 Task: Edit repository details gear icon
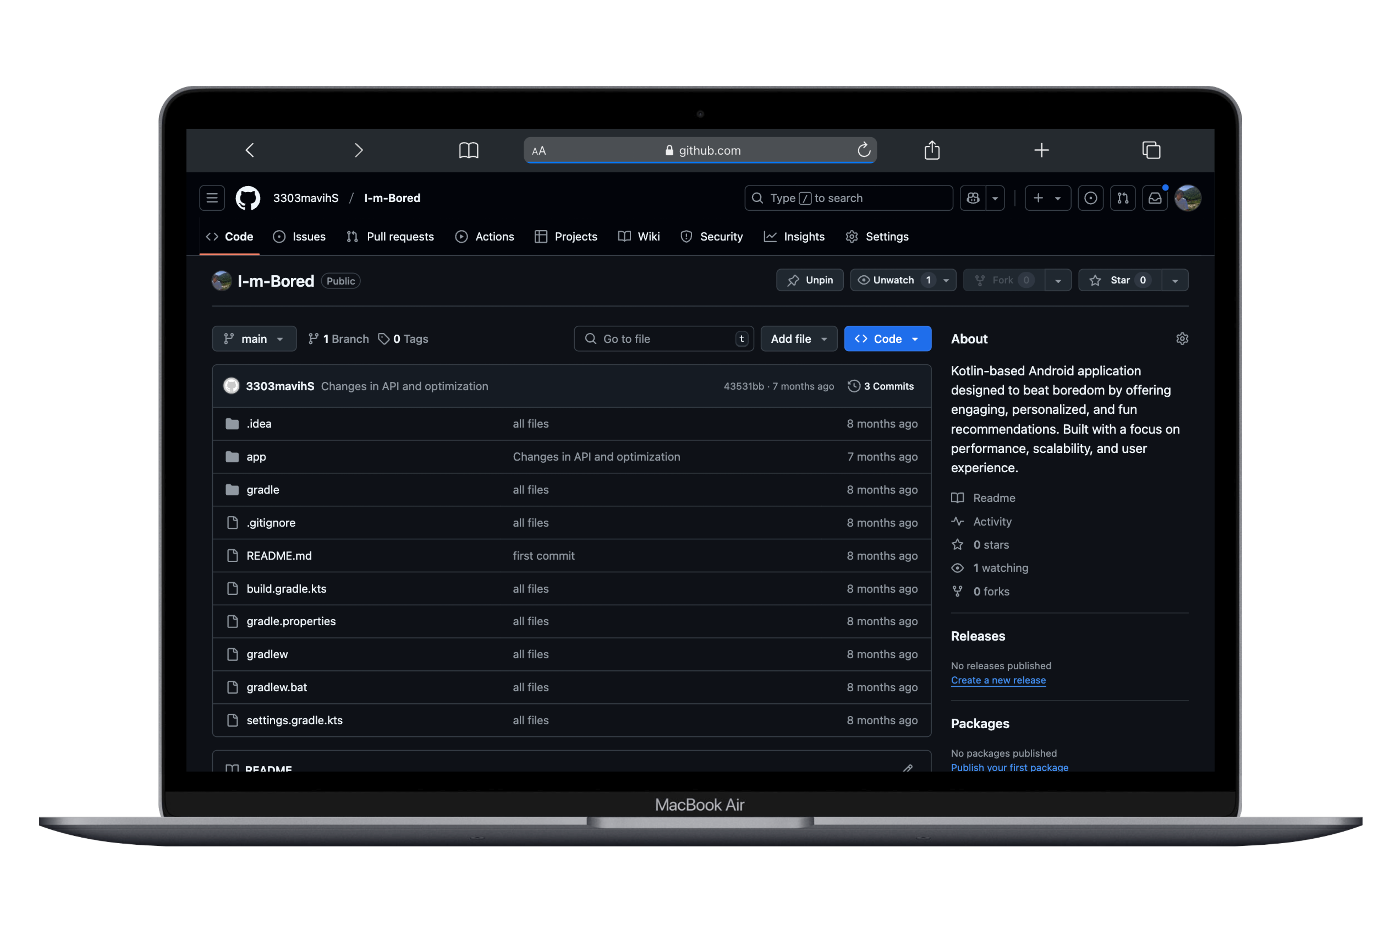click(1182, 339)
